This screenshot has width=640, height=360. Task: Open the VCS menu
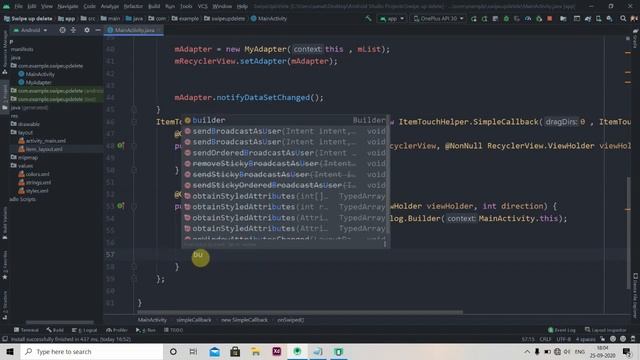(x=202, y=7)
